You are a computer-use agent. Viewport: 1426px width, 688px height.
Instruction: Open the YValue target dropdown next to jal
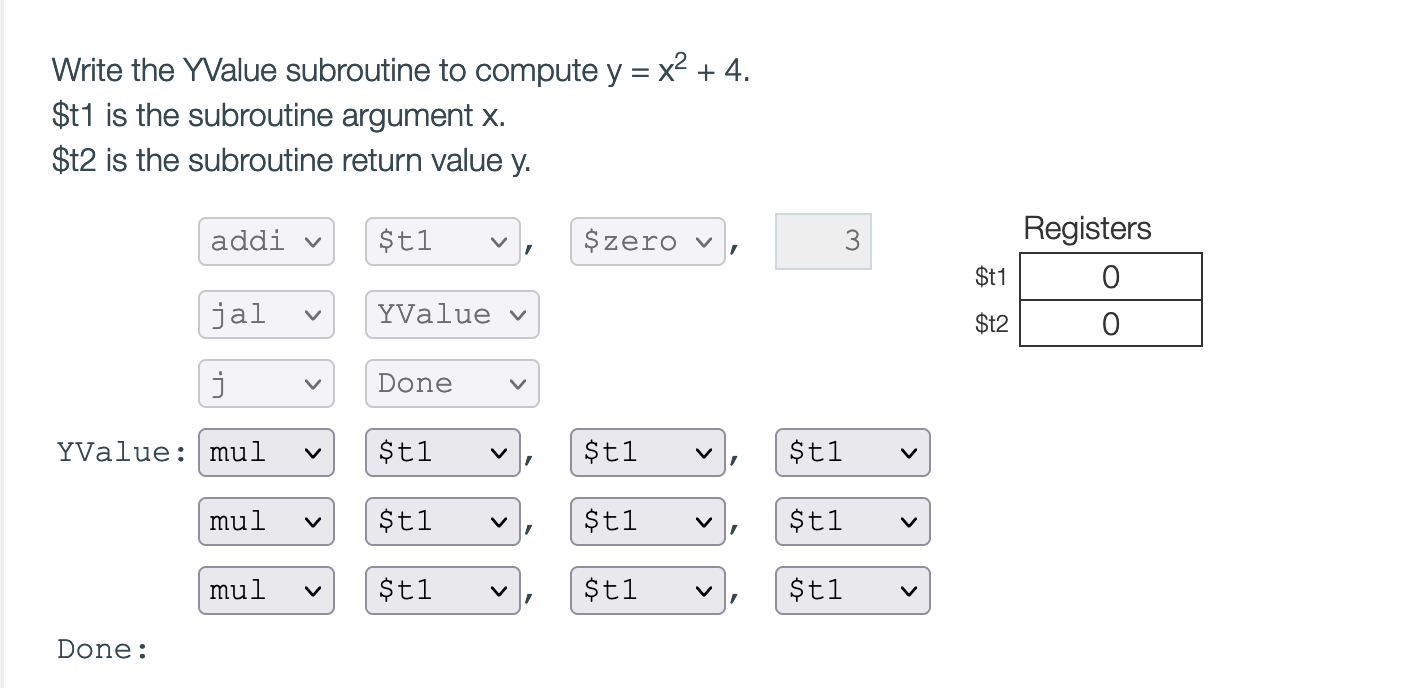click(452, 314)
